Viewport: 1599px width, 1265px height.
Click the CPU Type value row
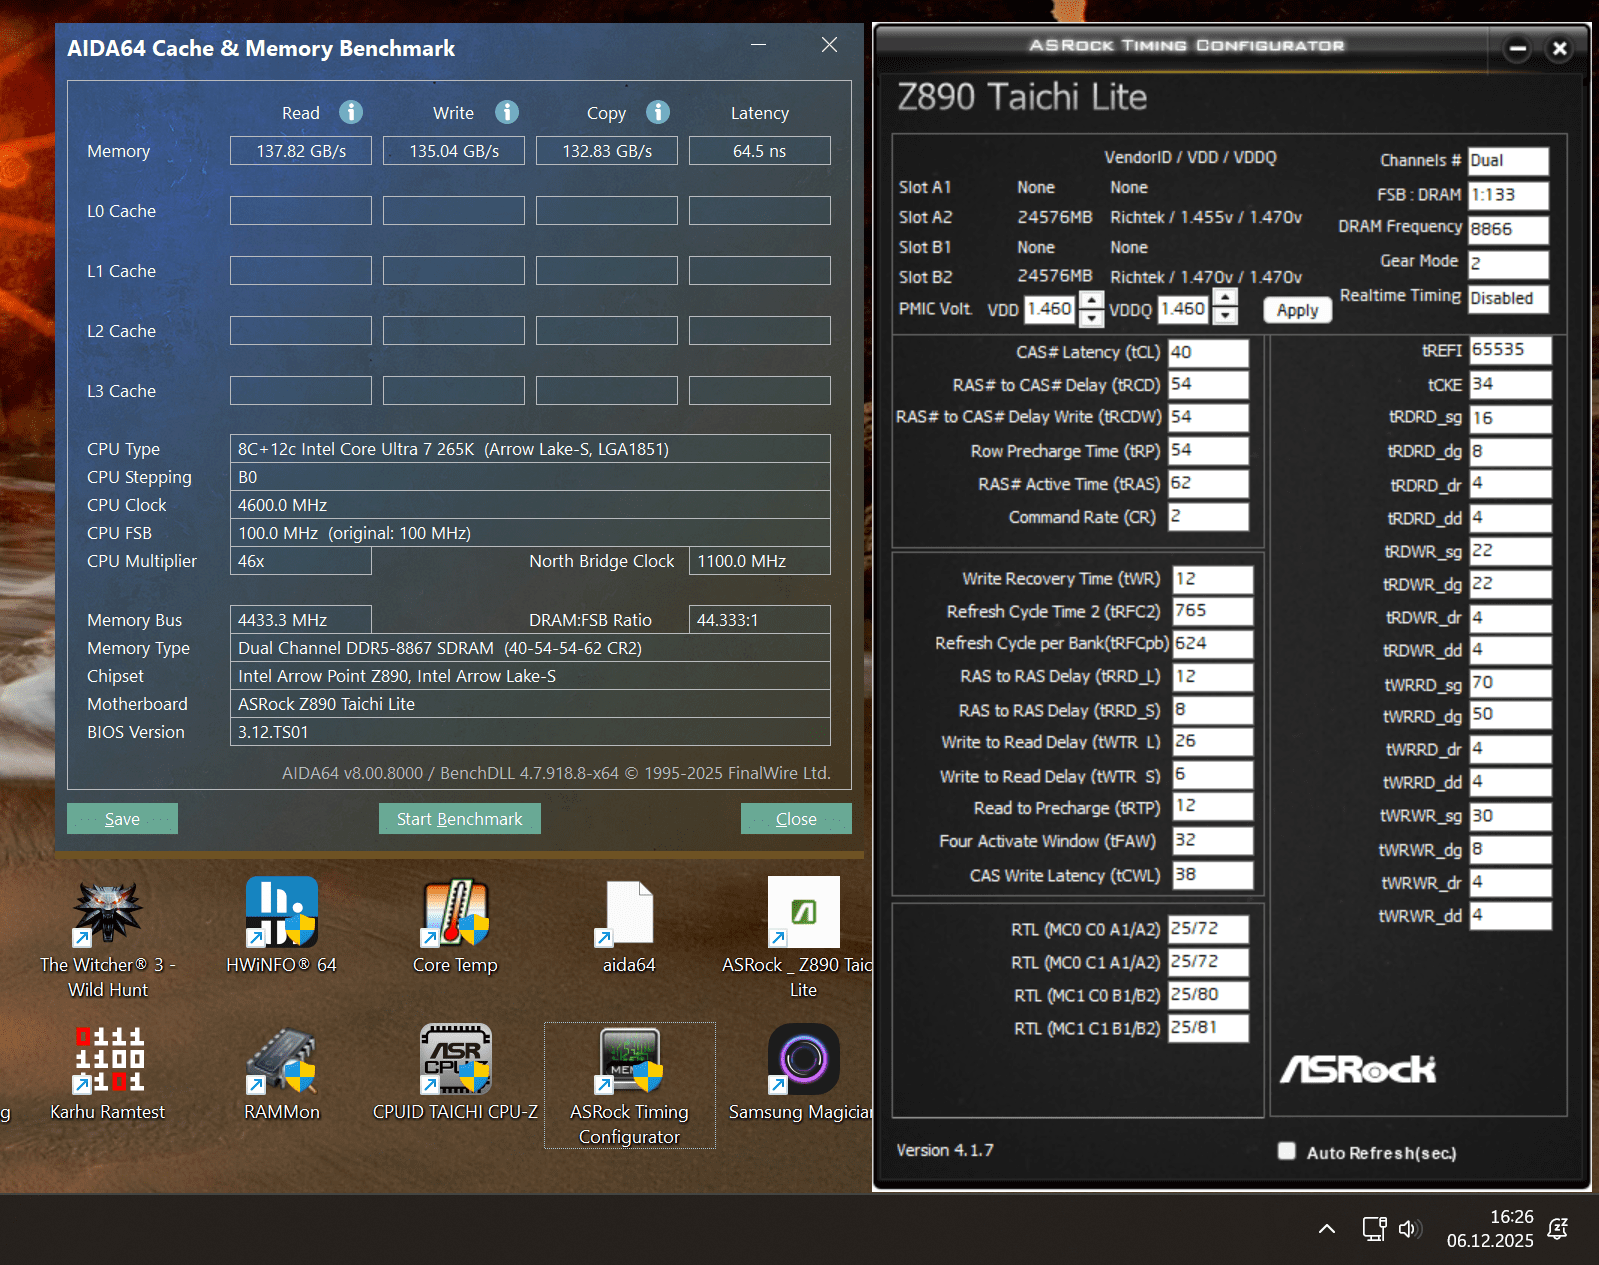[530, 449]
